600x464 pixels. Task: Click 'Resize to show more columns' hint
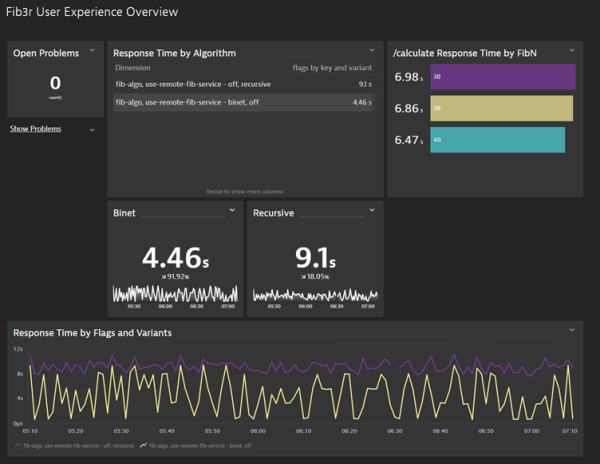pyautogui.click(x=245, y=191)
